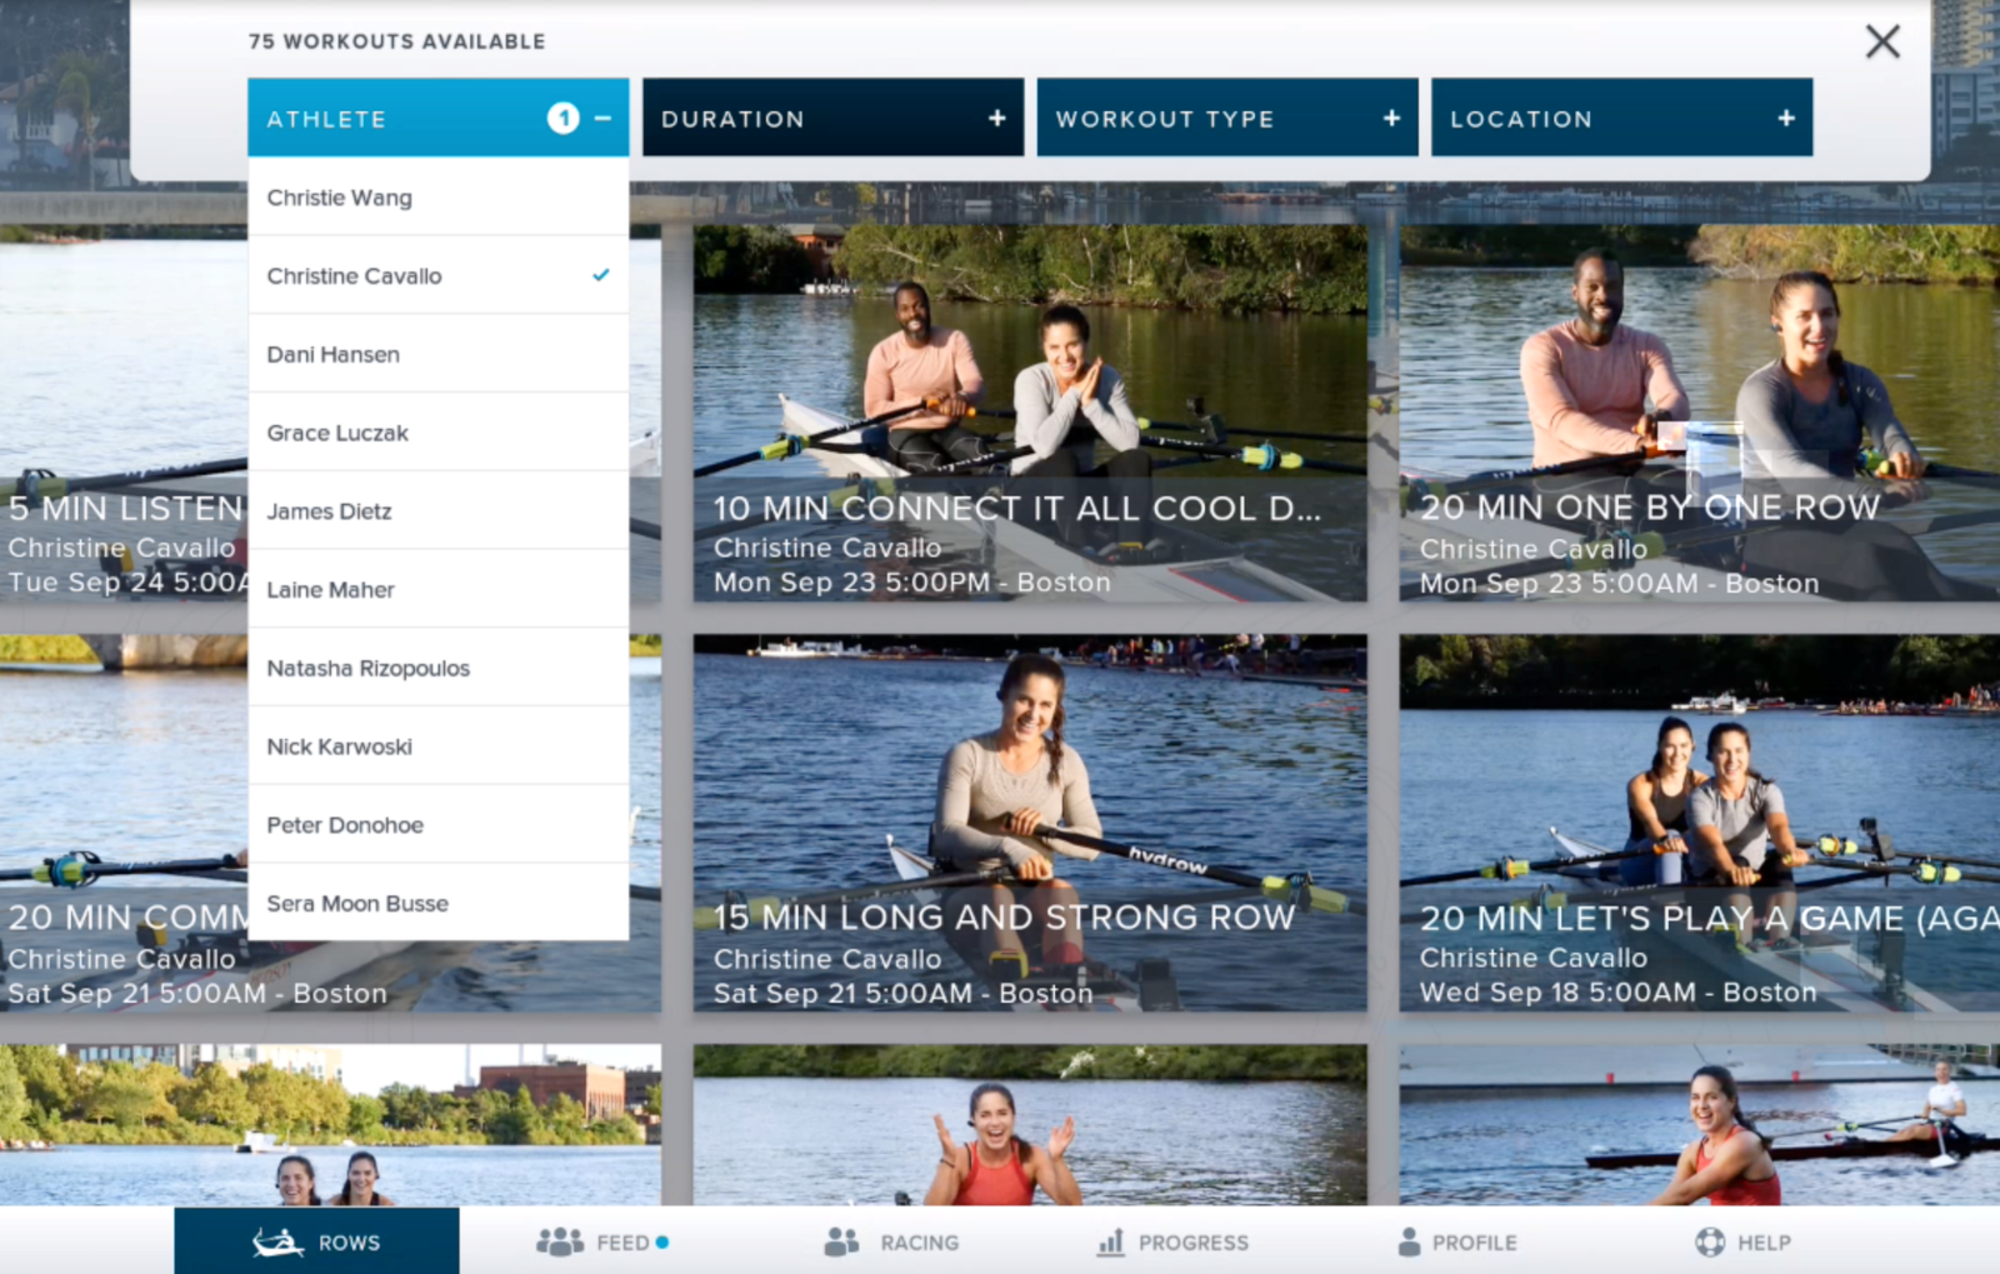2000x1274 pixels.
Task: Select athlete Grace Luczak
Action: pos(438,432)
